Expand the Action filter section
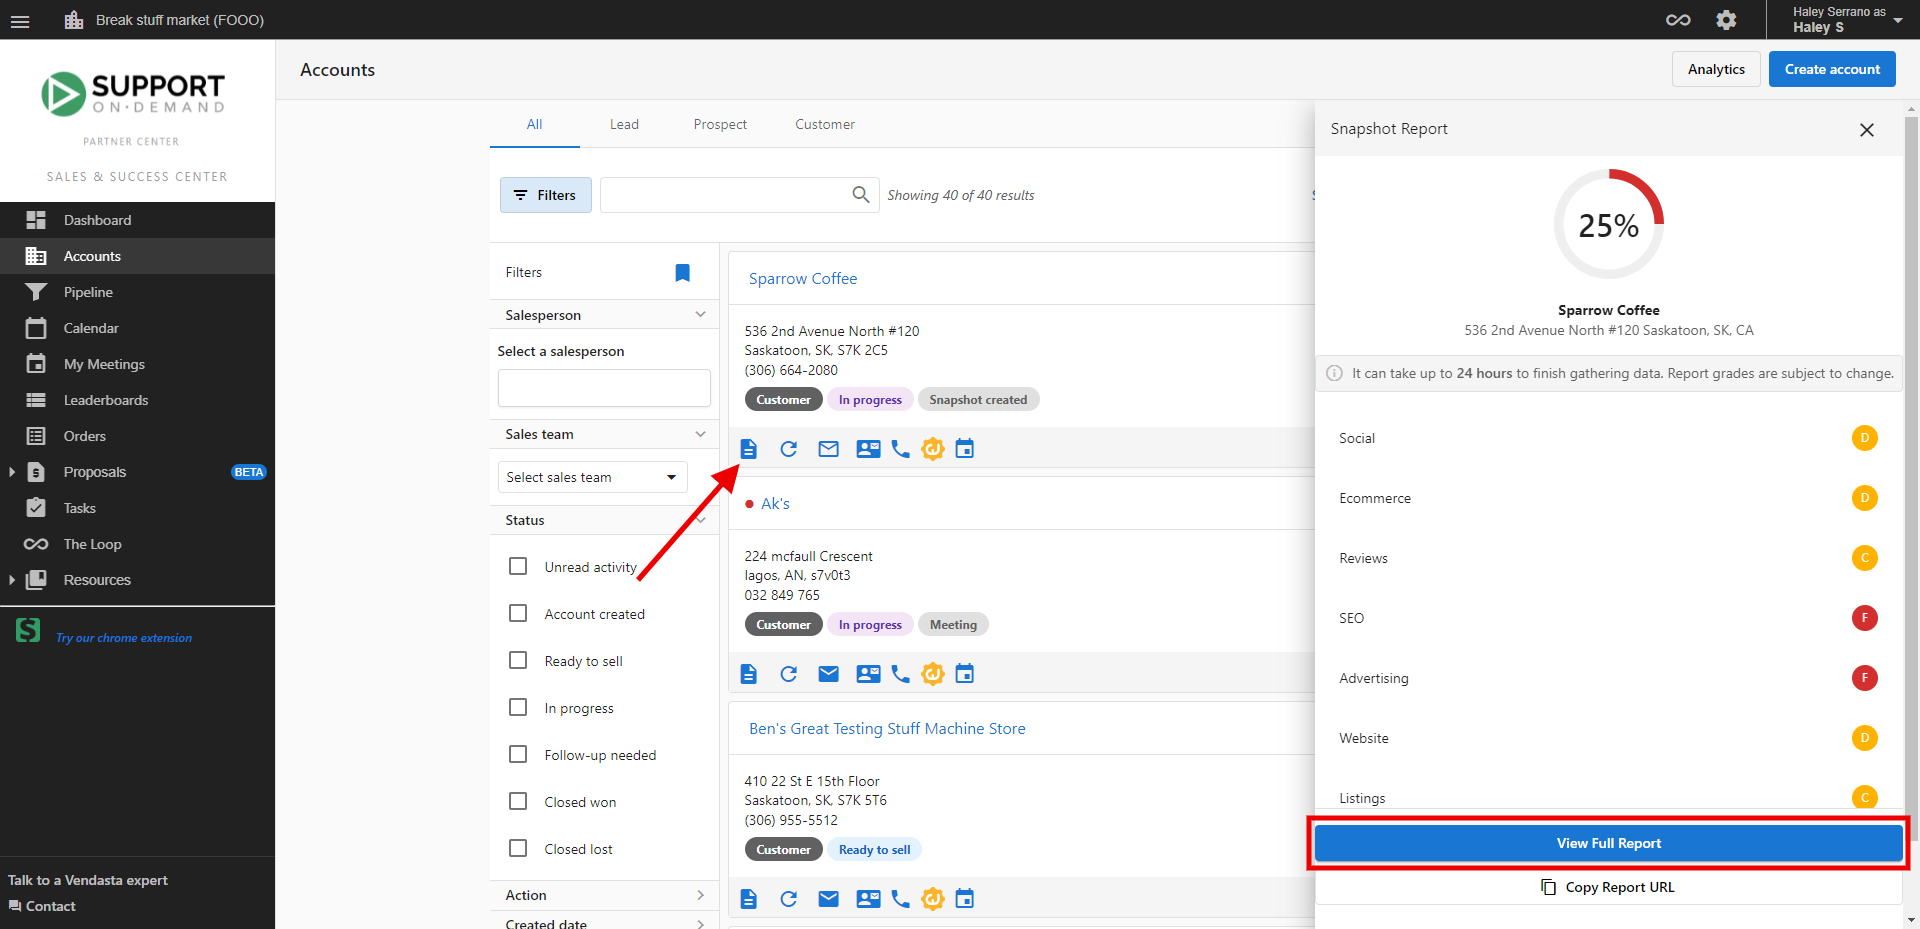Screen dimensions: 1920x929 tap(700, 895)
